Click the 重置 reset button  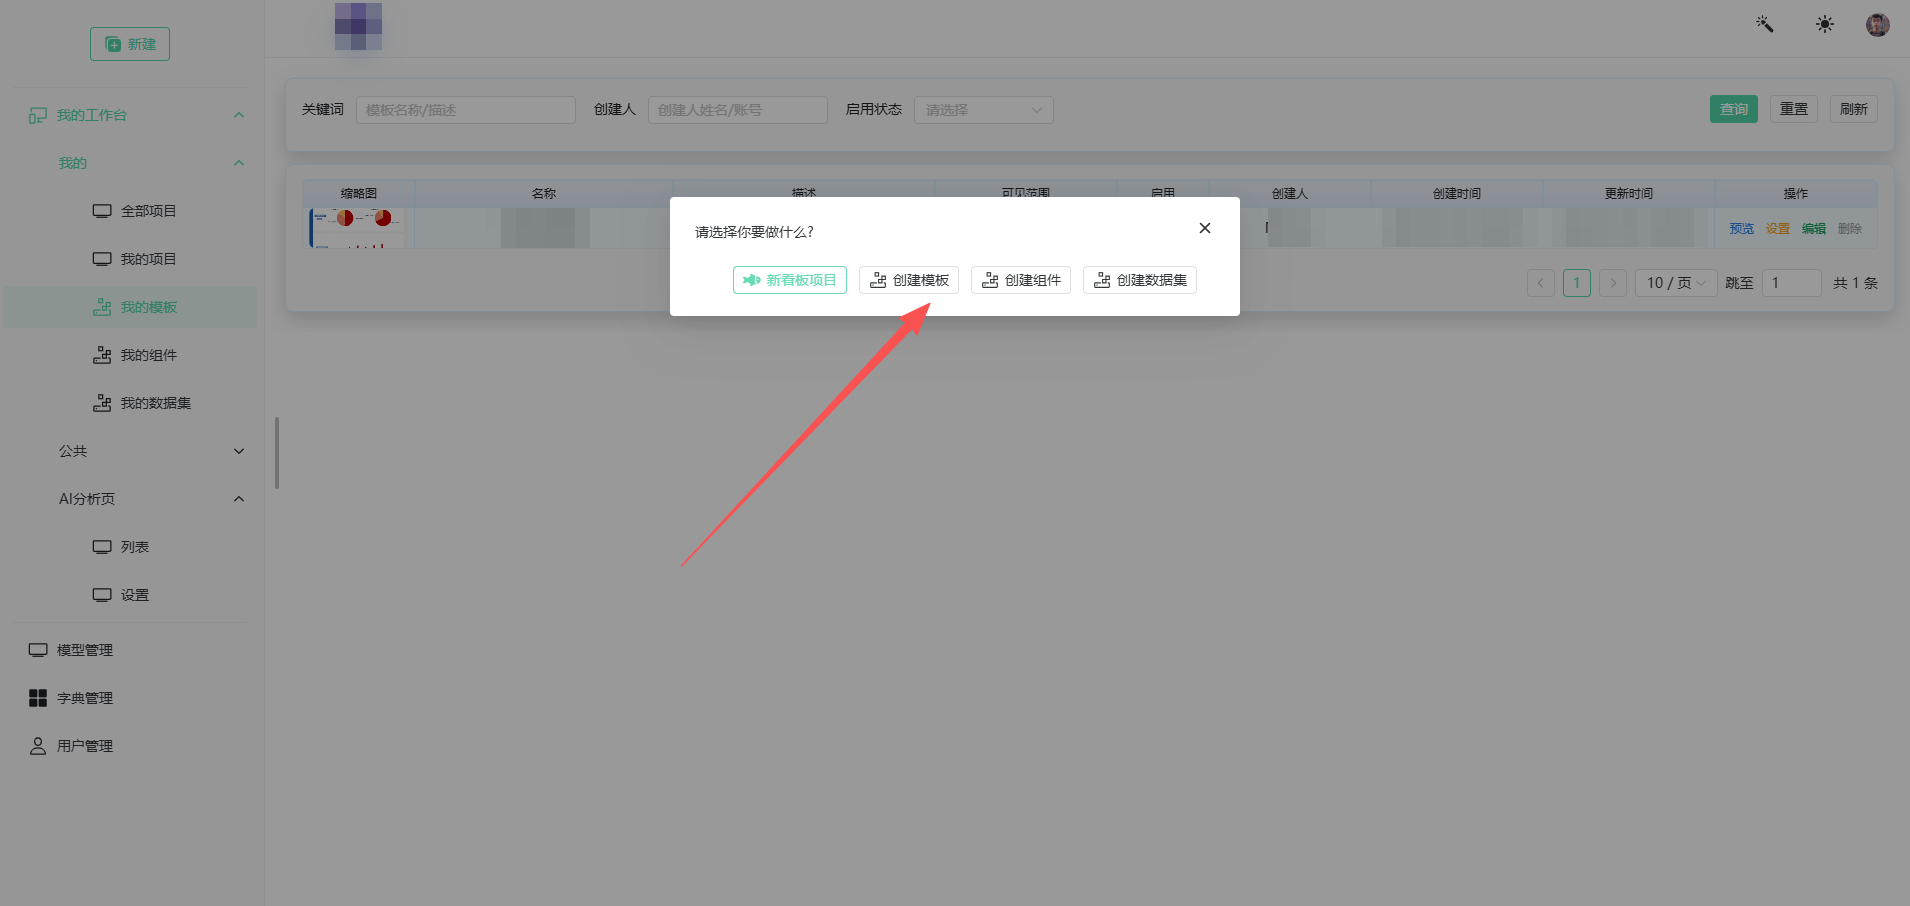(1794, 109)
